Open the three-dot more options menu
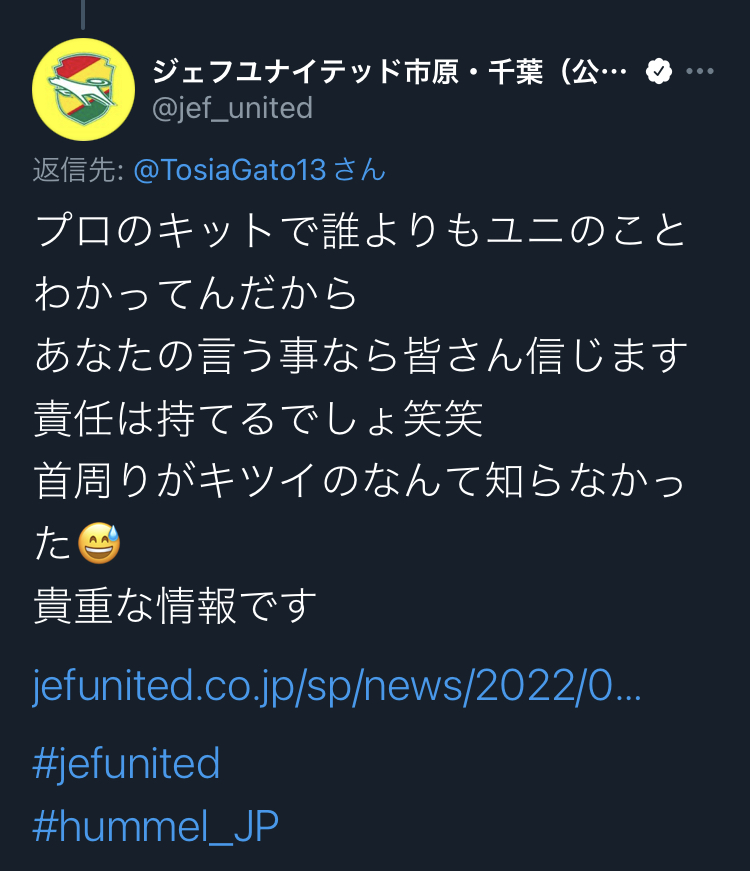The image size is (750, 871). pos(700,71)
